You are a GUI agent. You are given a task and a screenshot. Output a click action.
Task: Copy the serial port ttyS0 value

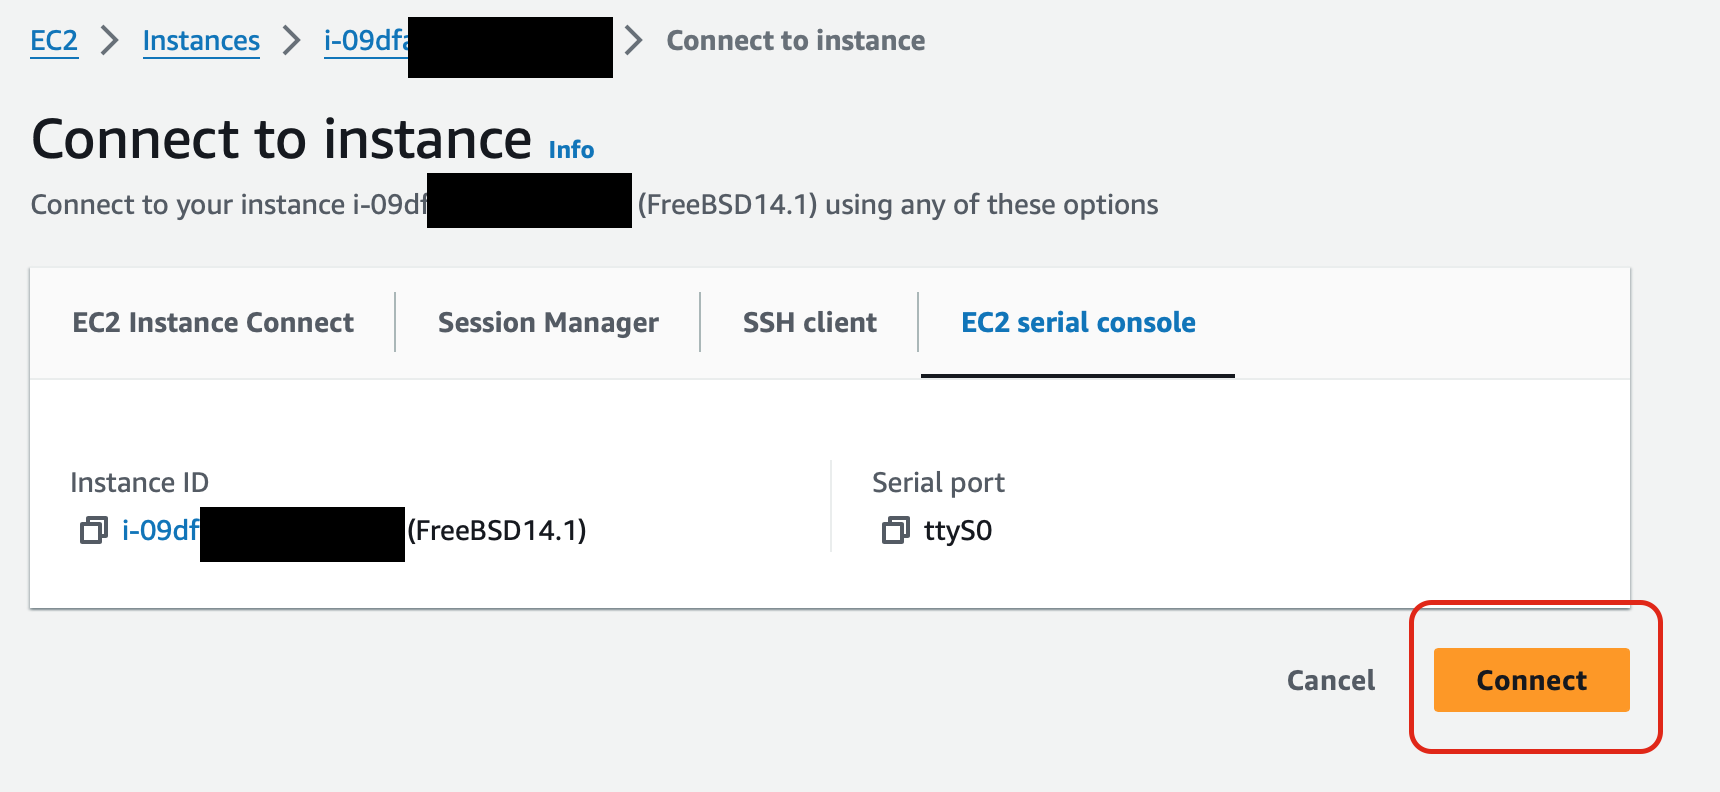click(896, 530)
